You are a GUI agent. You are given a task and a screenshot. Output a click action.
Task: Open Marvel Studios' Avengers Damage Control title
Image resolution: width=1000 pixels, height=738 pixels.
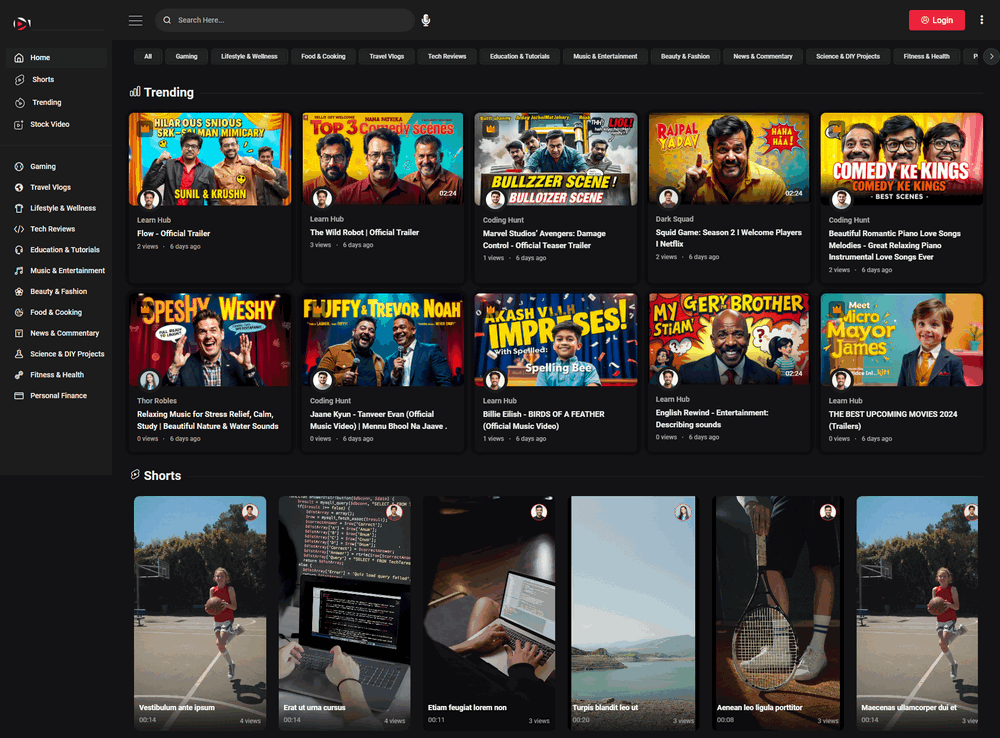[x=544, y=239]
